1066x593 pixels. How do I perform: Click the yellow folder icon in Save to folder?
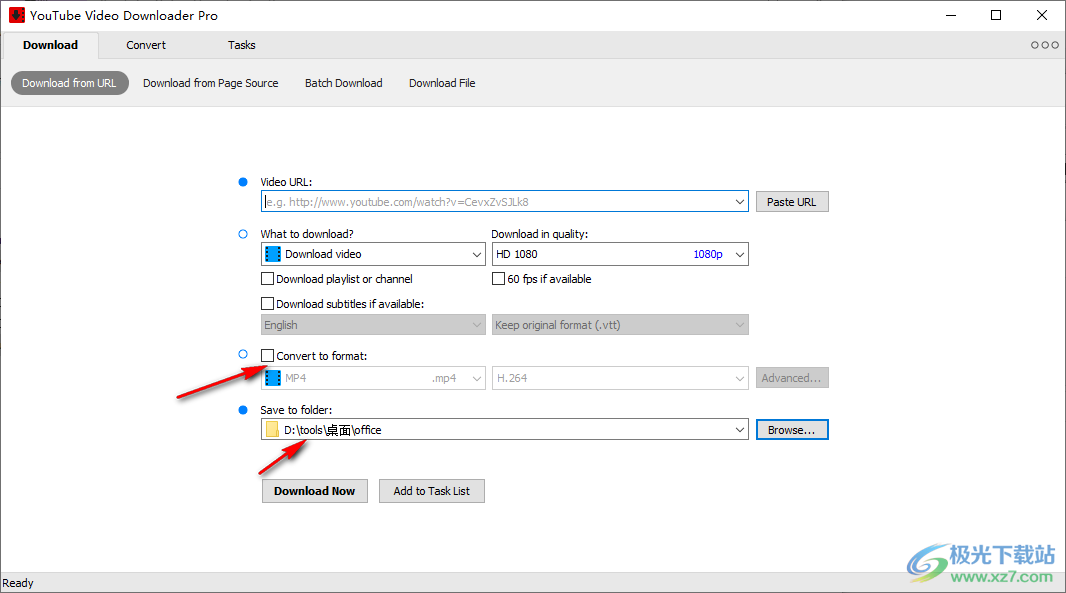273,430
